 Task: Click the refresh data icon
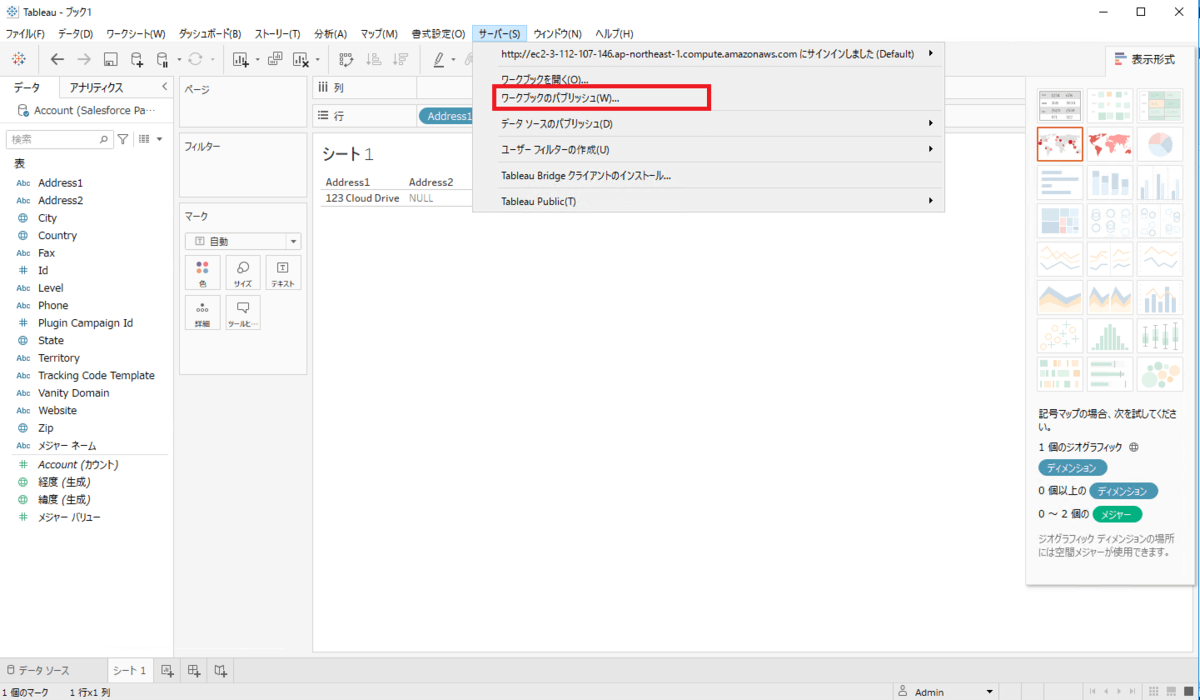195,60
